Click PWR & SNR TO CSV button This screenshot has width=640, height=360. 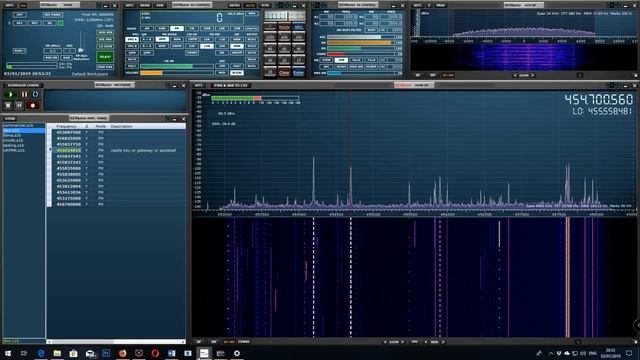tap(231, 85)
